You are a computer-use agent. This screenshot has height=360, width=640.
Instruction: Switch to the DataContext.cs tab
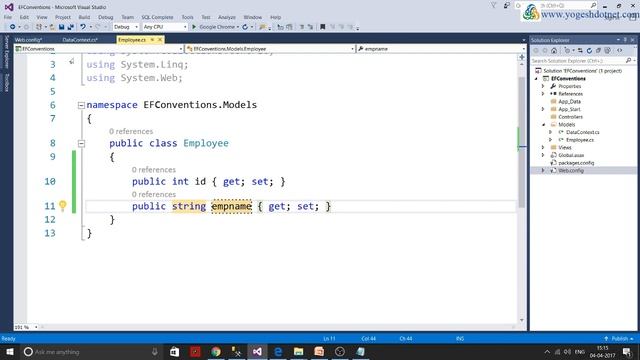80,40
